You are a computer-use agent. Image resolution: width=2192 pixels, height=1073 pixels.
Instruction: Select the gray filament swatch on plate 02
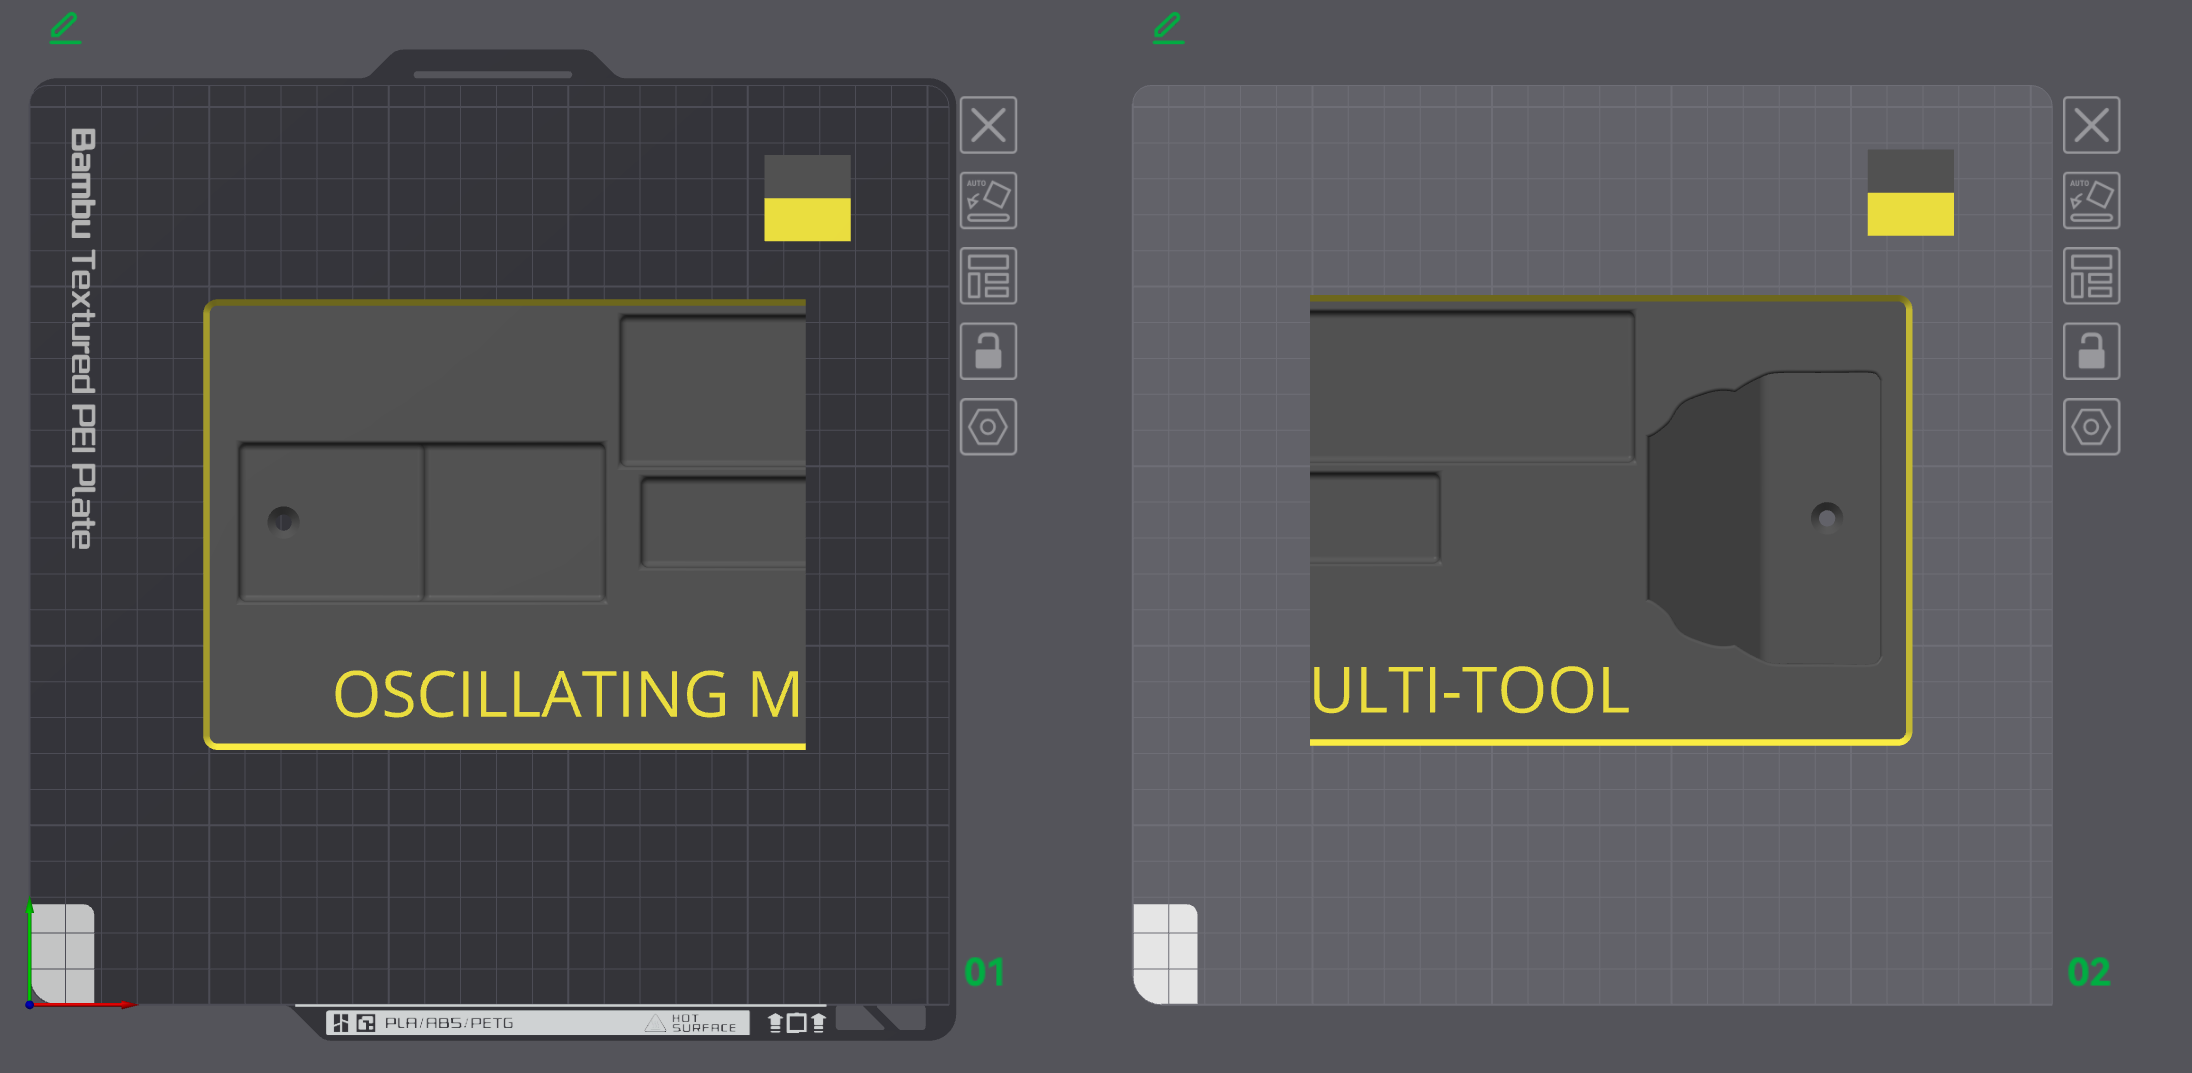(1910, 171)
